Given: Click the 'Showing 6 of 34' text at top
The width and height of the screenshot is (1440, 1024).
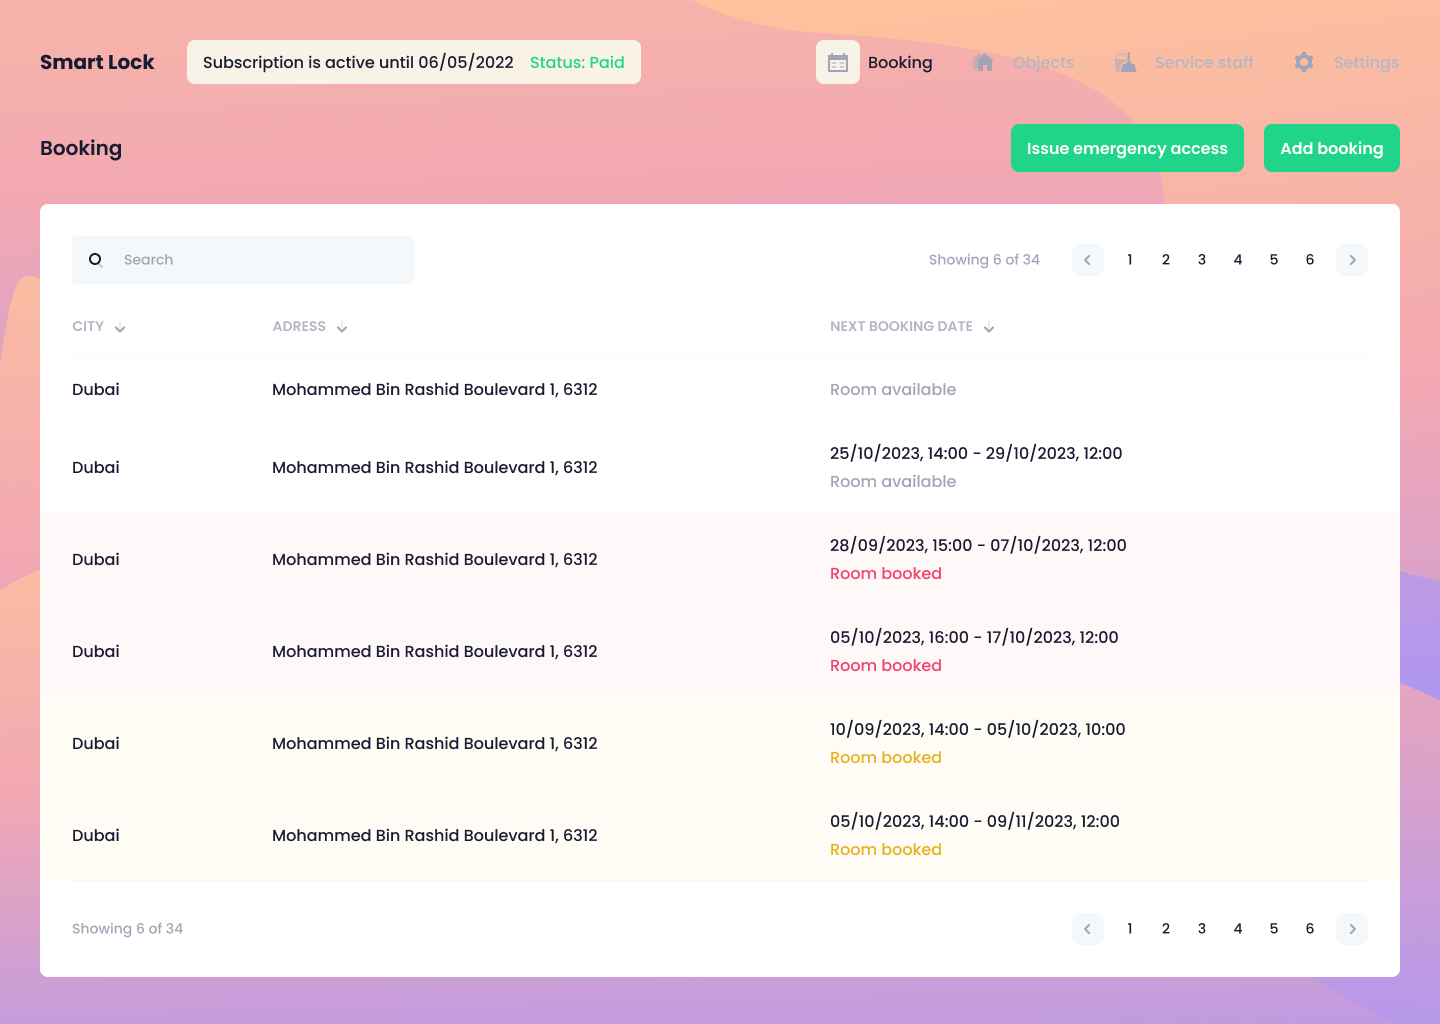Looking at the screenshot, I should (x=984, y=260).
